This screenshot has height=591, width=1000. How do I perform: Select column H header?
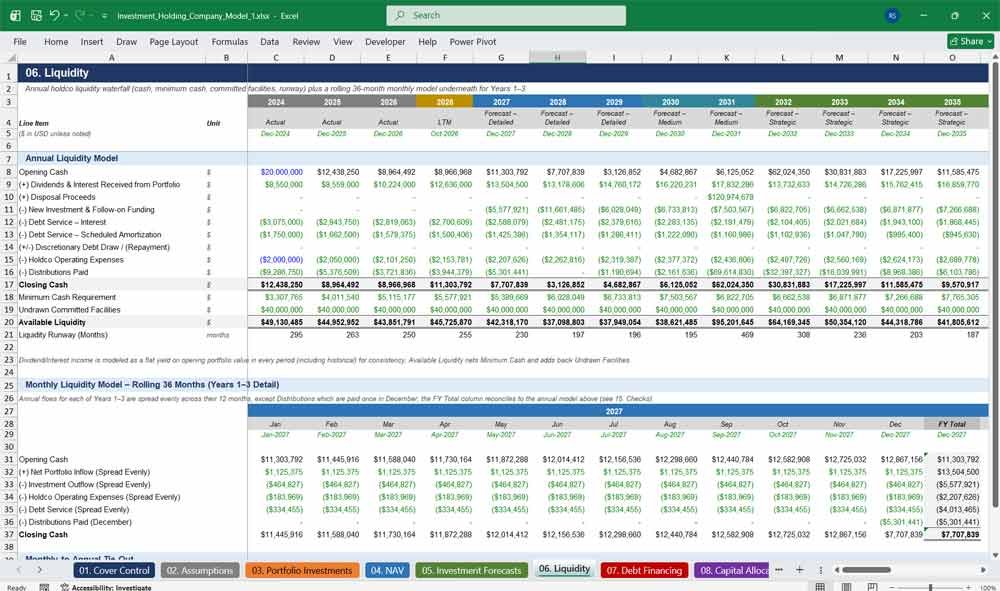[x=557, y=57]
